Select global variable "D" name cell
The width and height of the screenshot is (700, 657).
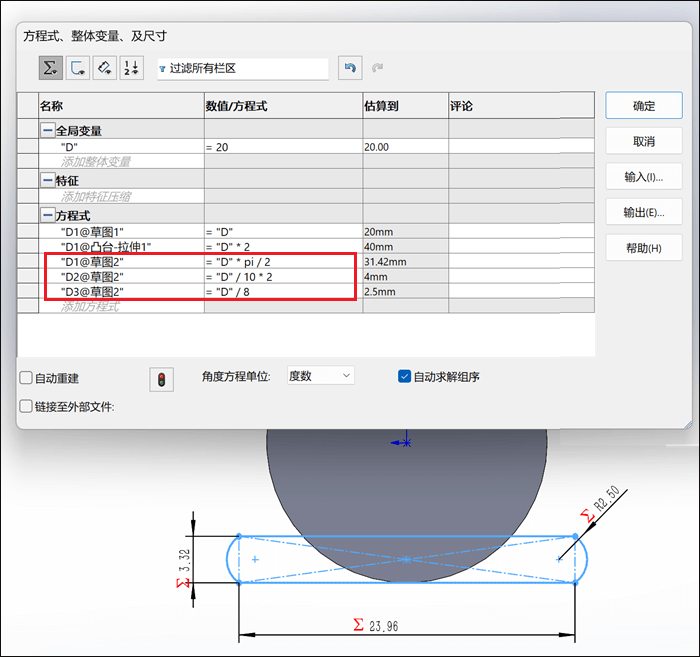tap(121, 147)
